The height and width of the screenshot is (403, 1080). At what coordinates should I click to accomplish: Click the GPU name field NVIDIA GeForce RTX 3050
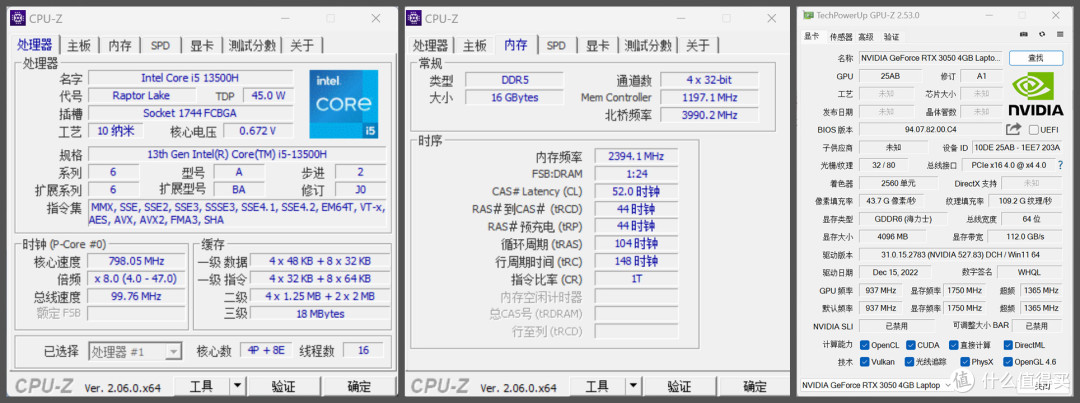pyautogui.click(x=931, y=58)
